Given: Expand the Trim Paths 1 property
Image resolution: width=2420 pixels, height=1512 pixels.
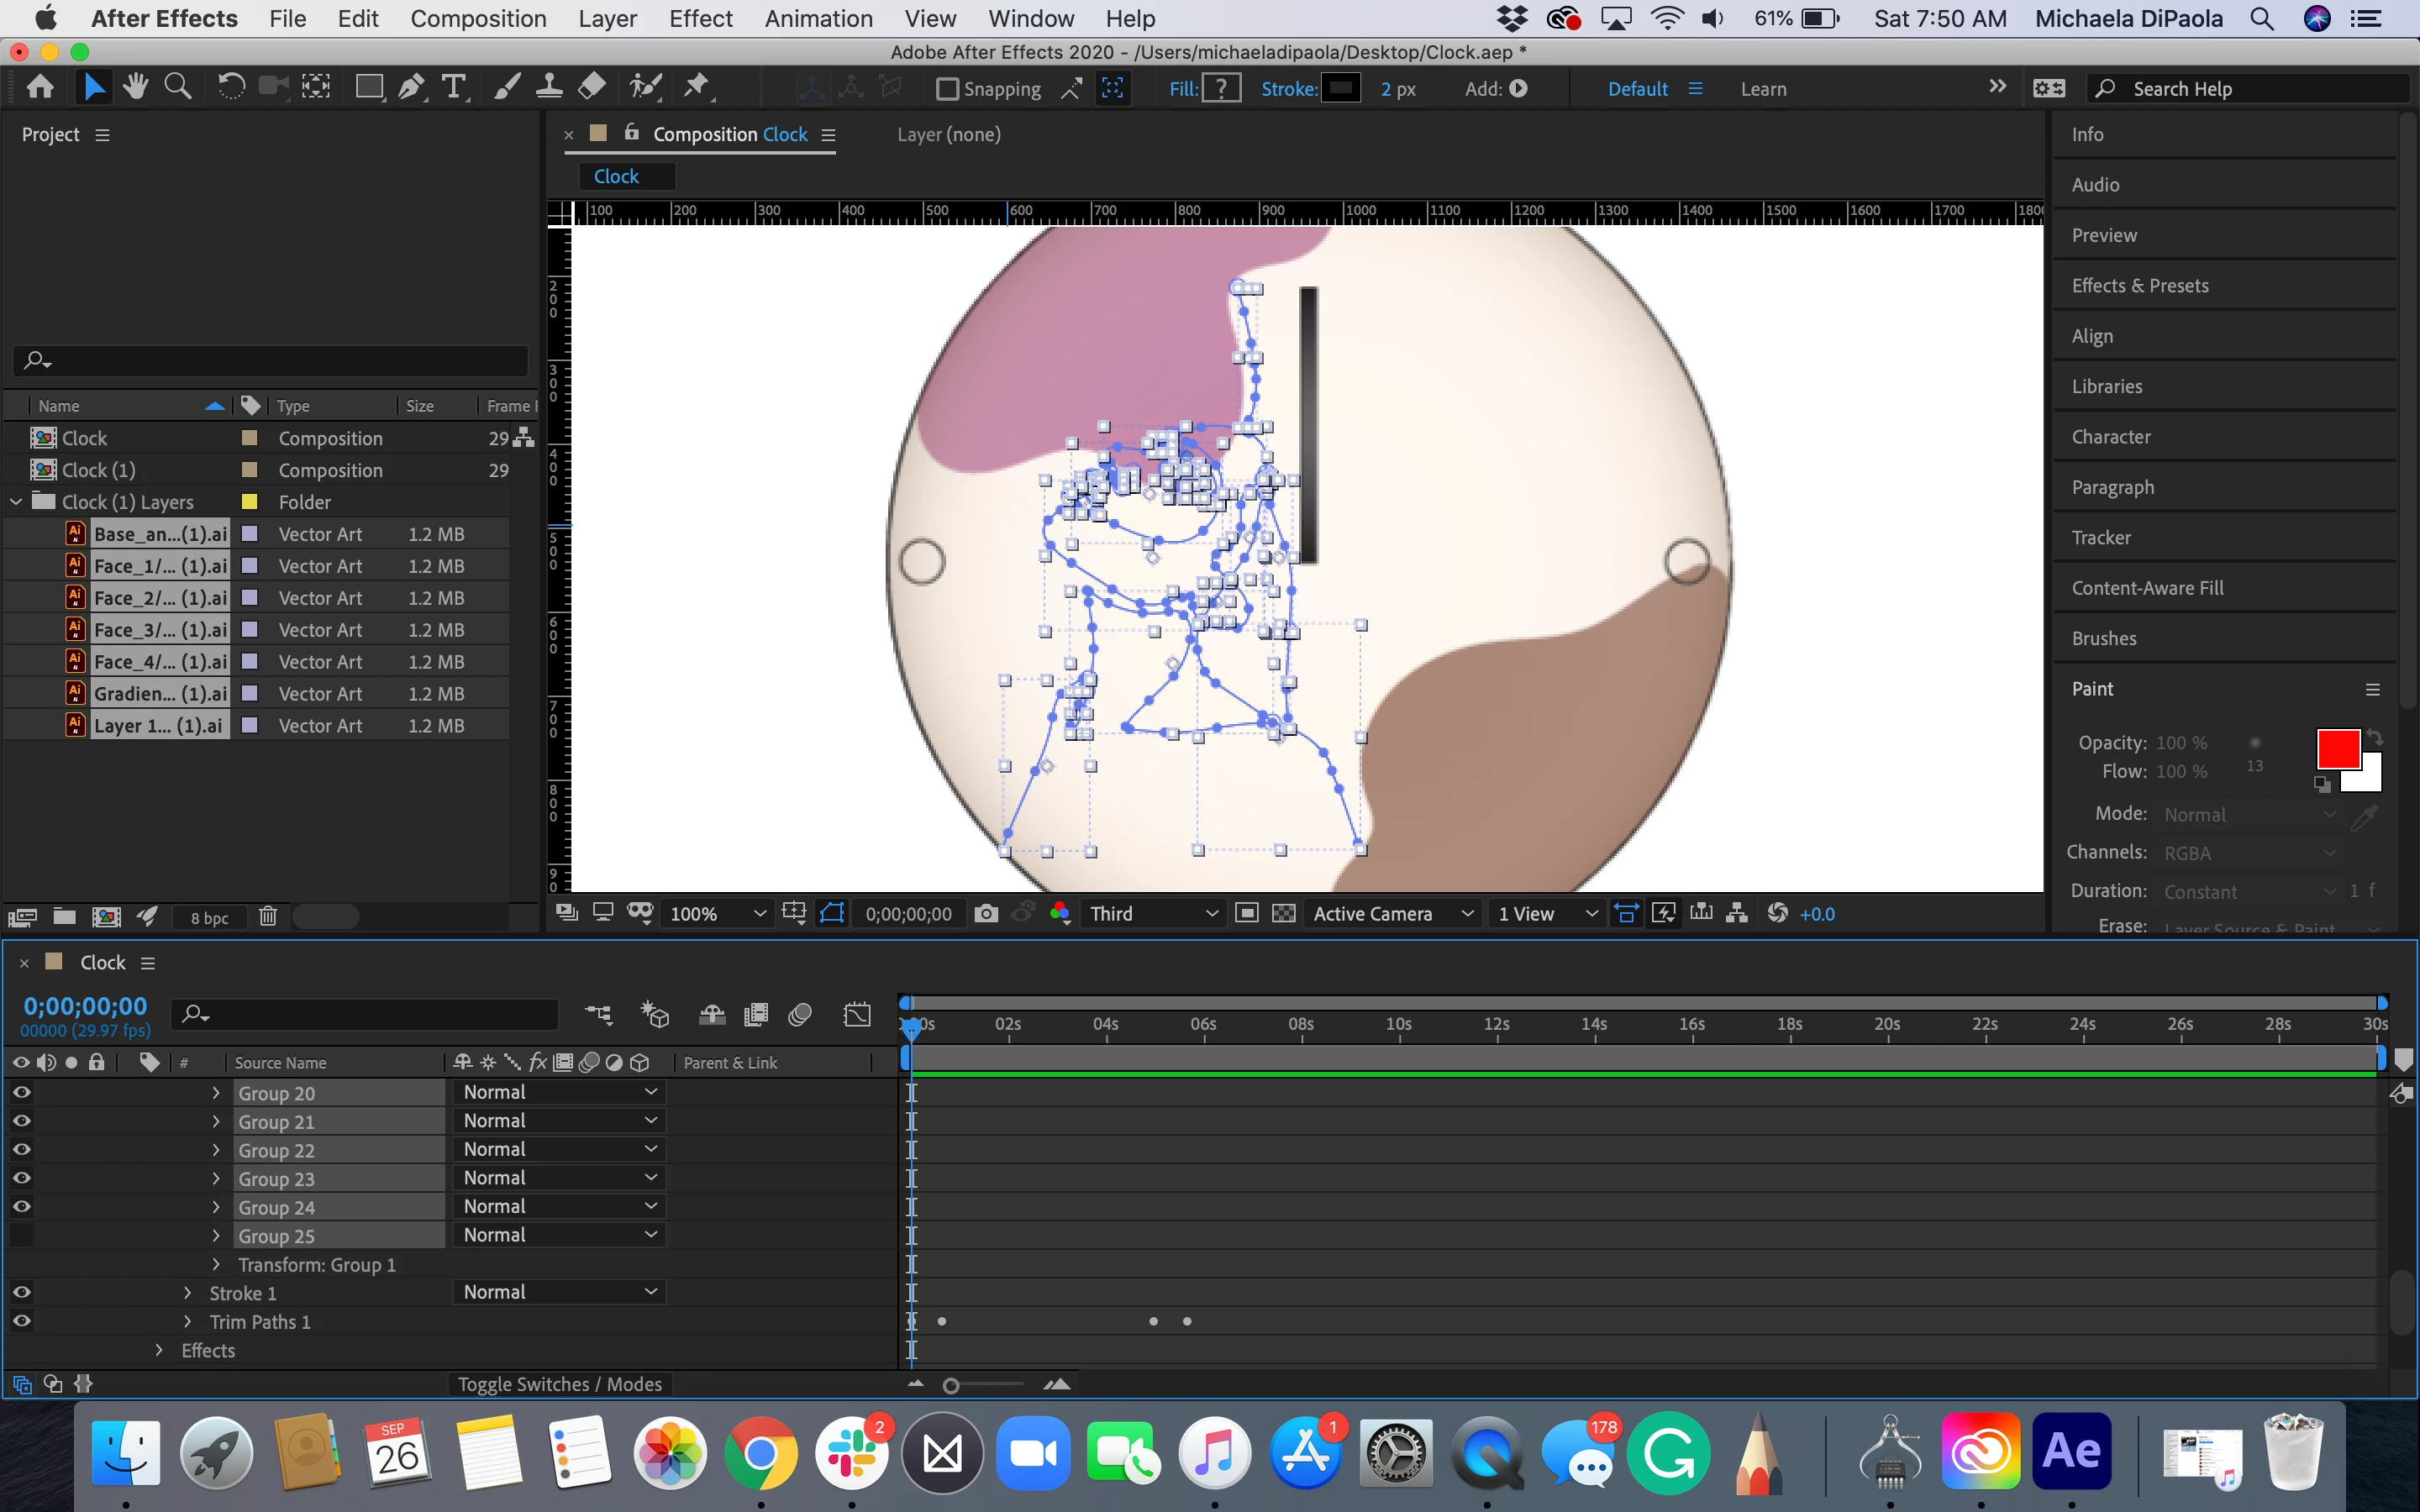Looking at the screenshot, I should coord(187,1321).
